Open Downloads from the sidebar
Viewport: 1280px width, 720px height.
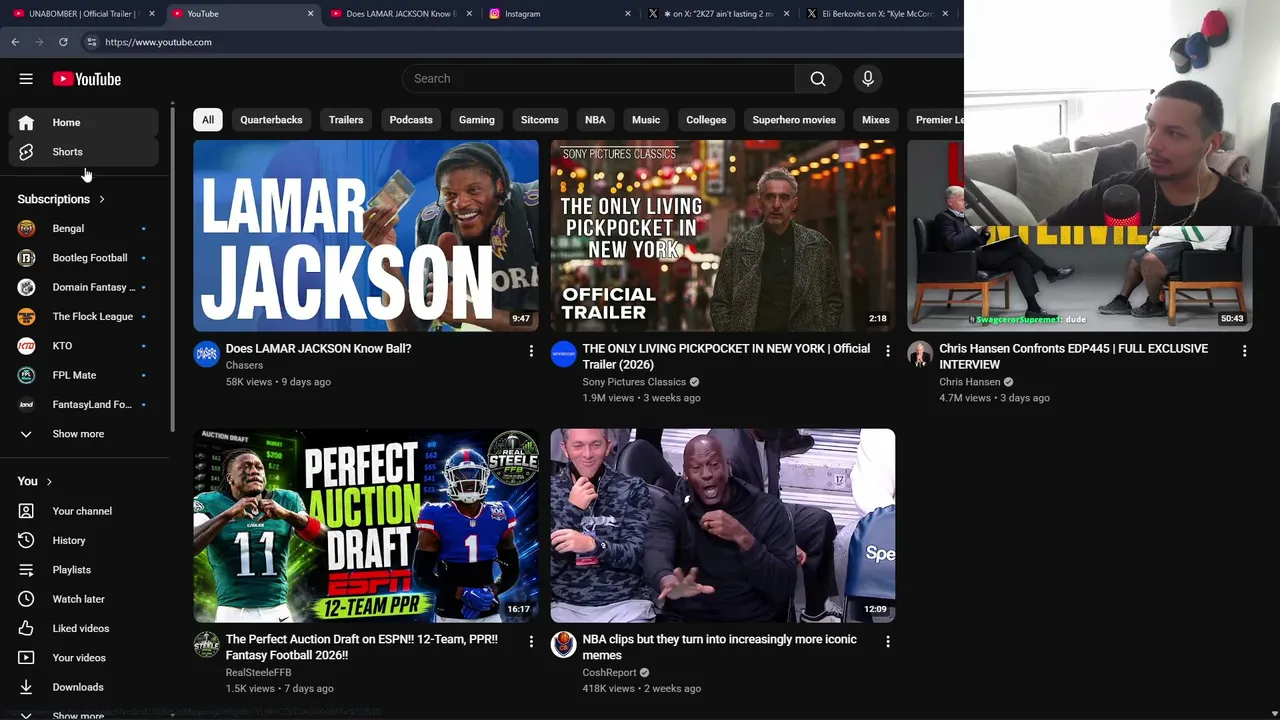pos(84,687)
